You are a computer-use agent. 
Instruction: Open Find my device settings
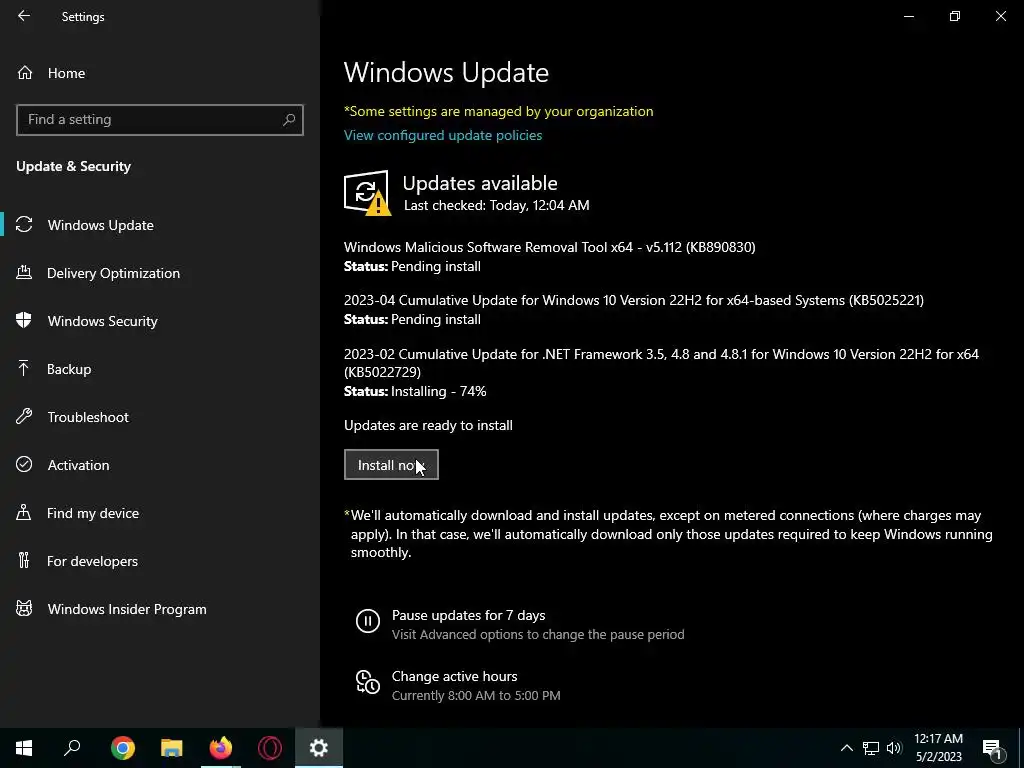point(93,513)
